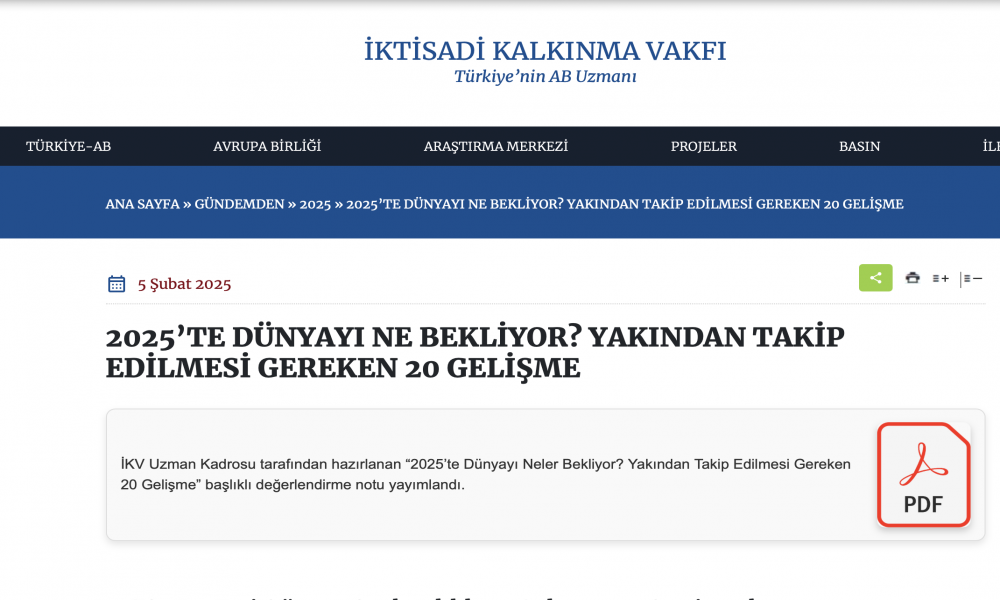Open the 2025 breadcrumb link
1000x600 pixels.
click(x=315, y=205)
